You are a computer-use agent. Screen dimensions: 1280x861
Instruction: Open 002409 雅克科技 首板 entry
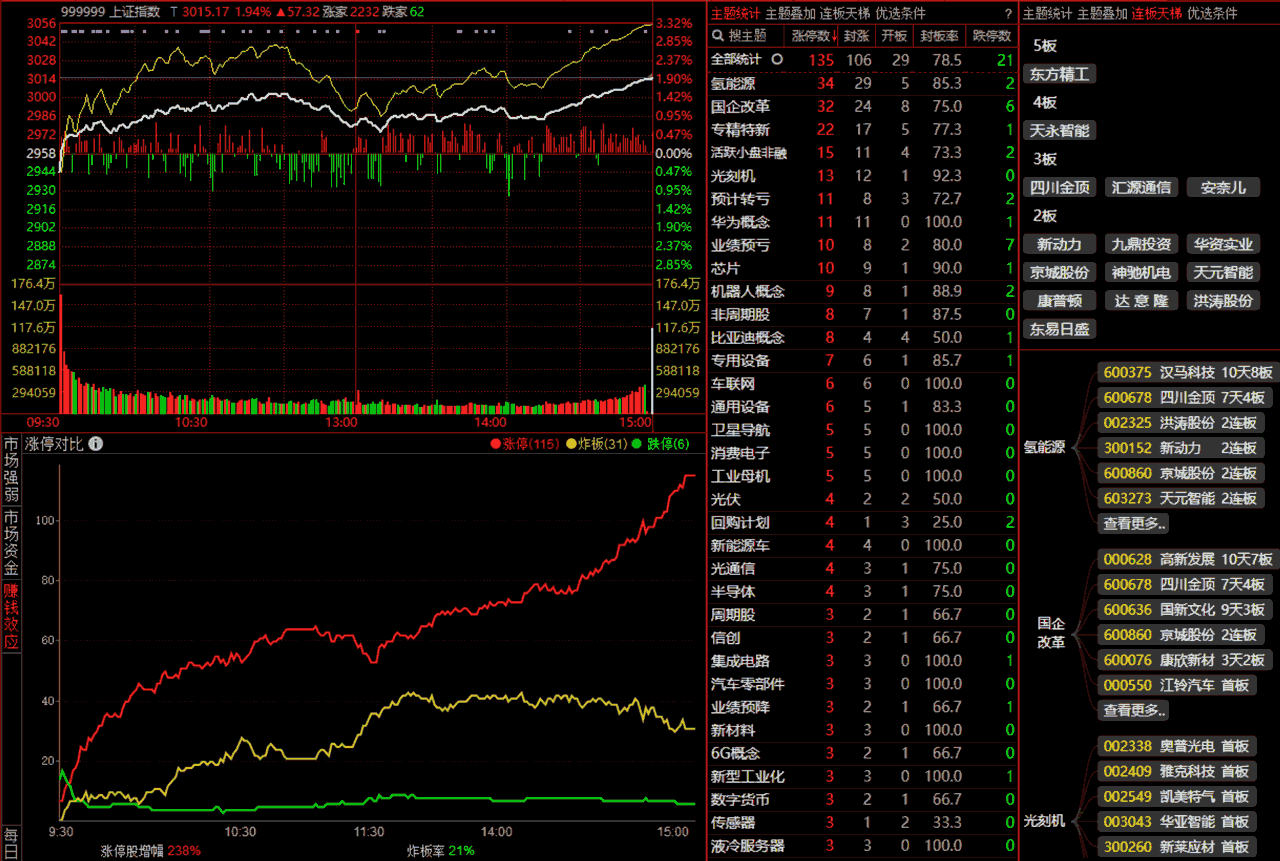tap(1176, 771)
